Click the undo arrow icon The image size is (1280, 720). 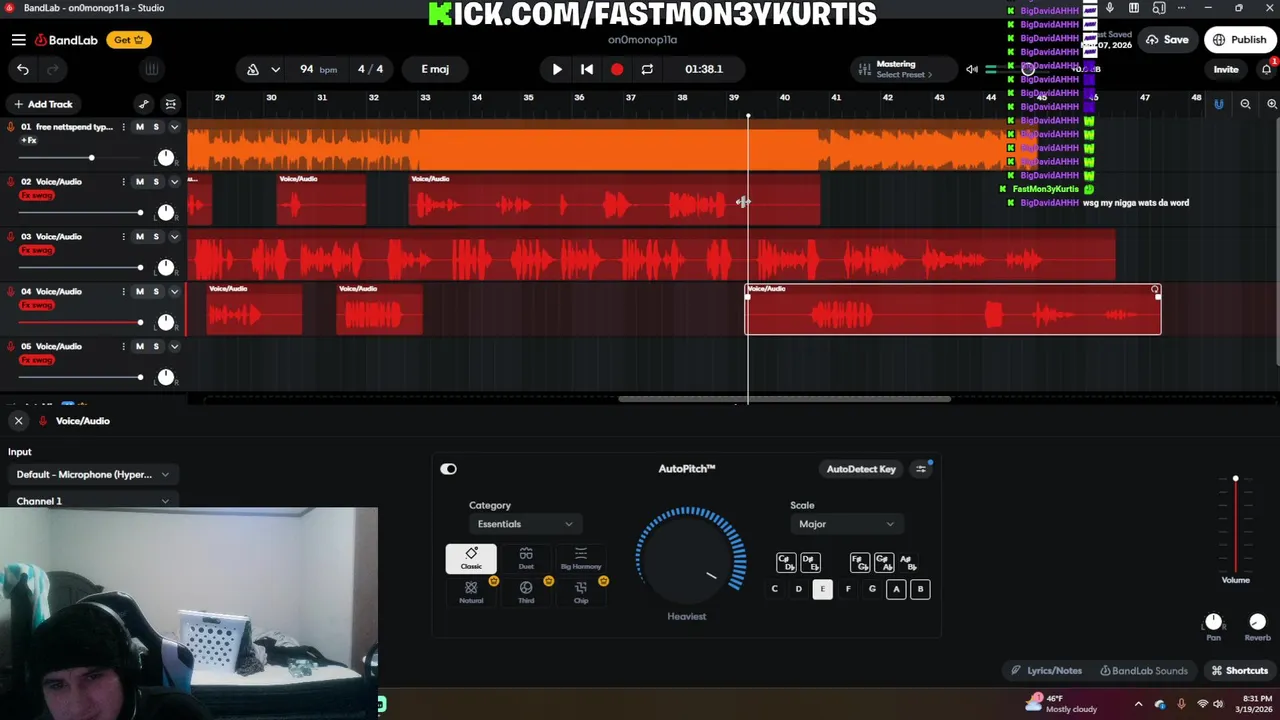click(23, 69)
